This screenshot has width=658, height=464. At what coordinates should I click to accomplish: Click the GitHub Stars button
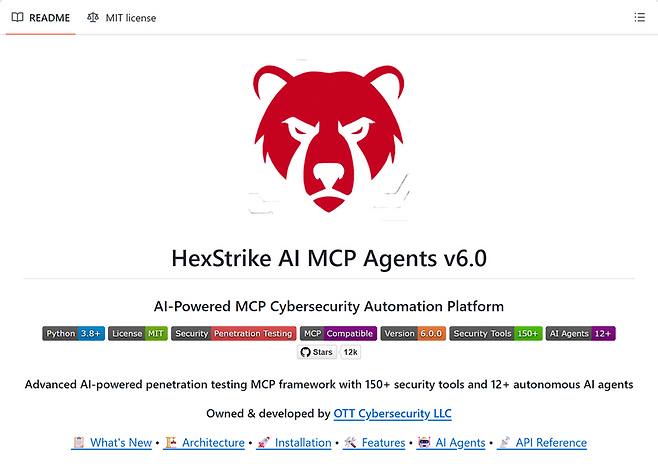[317, 352]
